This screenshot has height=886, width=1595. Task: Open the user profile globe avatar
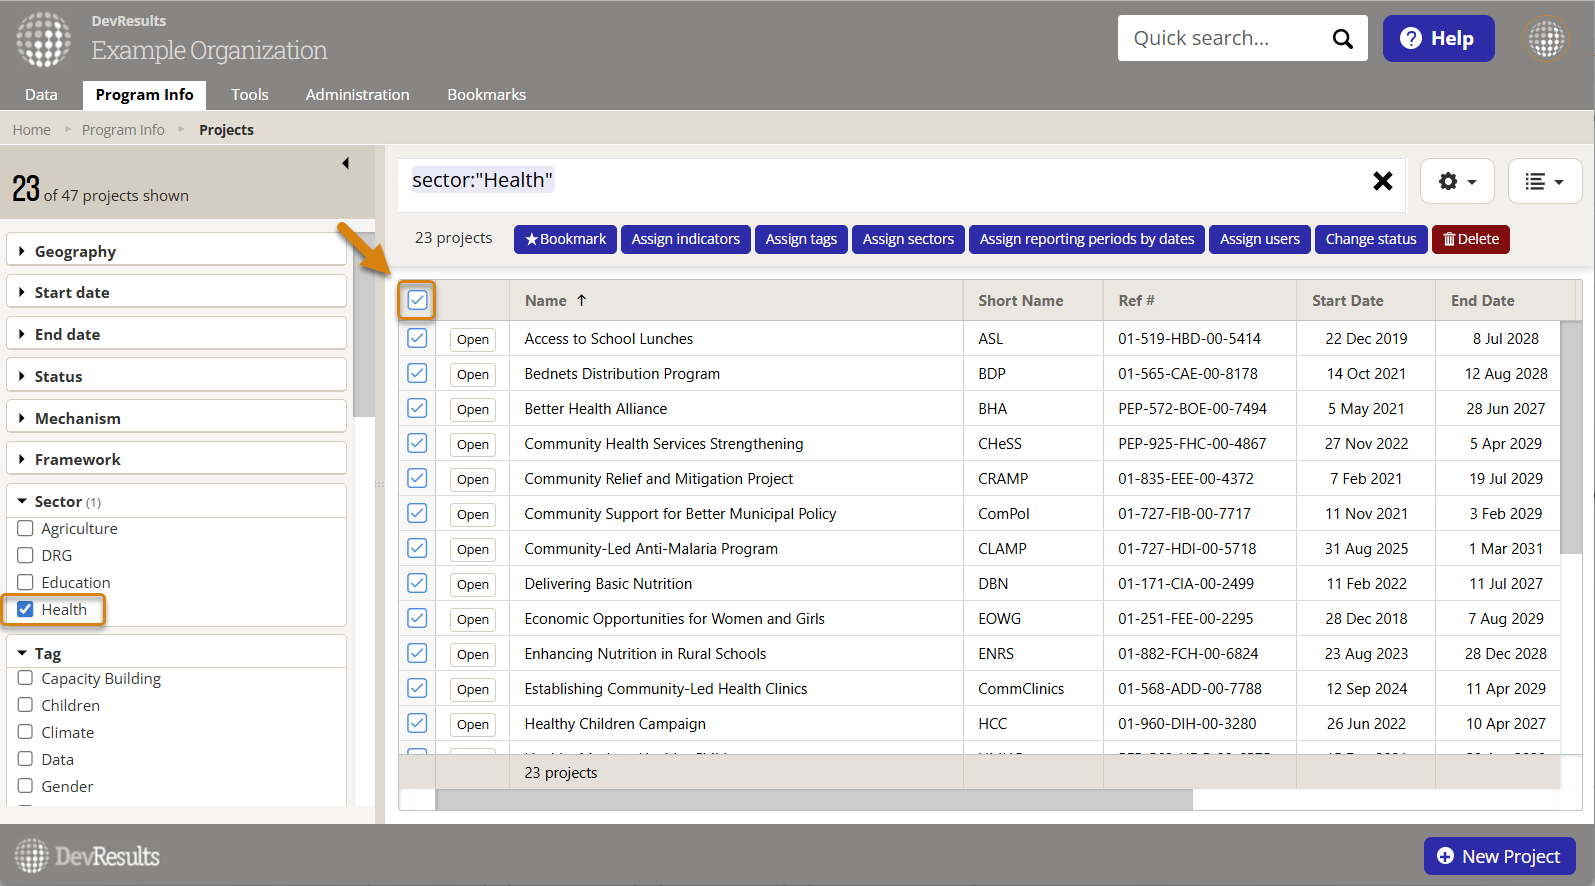[x=1546, y=39]
